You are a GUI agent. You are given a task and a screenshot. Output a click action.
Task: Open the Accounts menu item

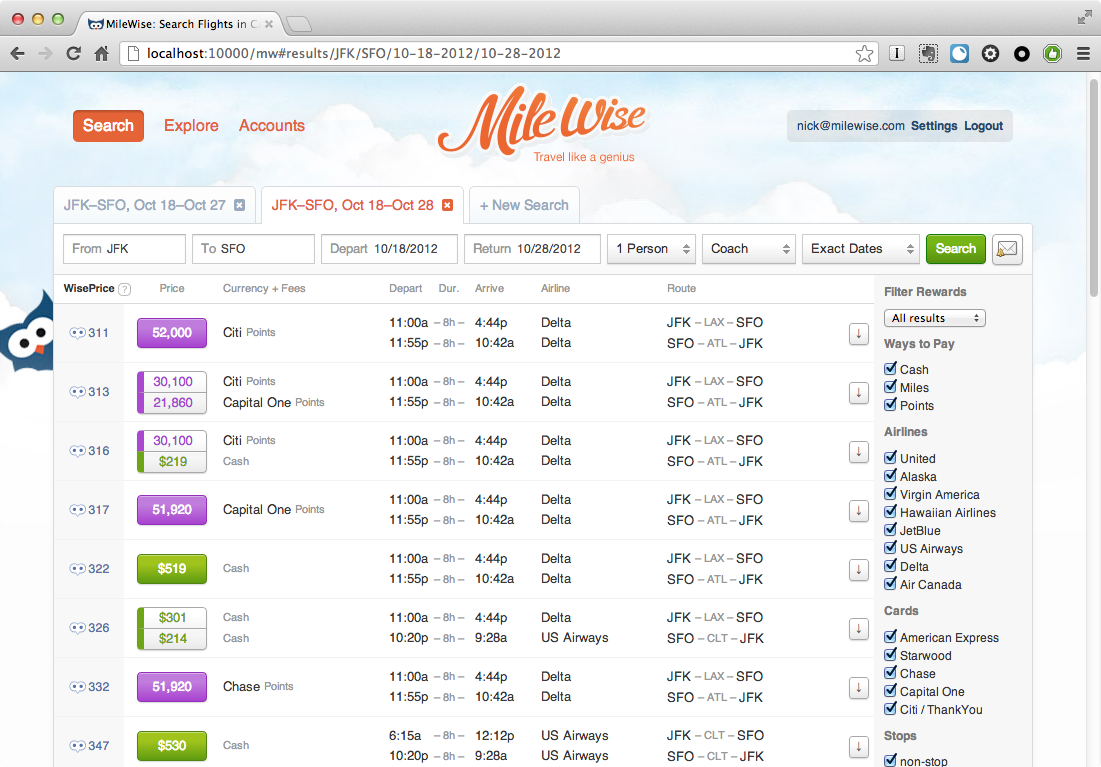tap(272, 126)
